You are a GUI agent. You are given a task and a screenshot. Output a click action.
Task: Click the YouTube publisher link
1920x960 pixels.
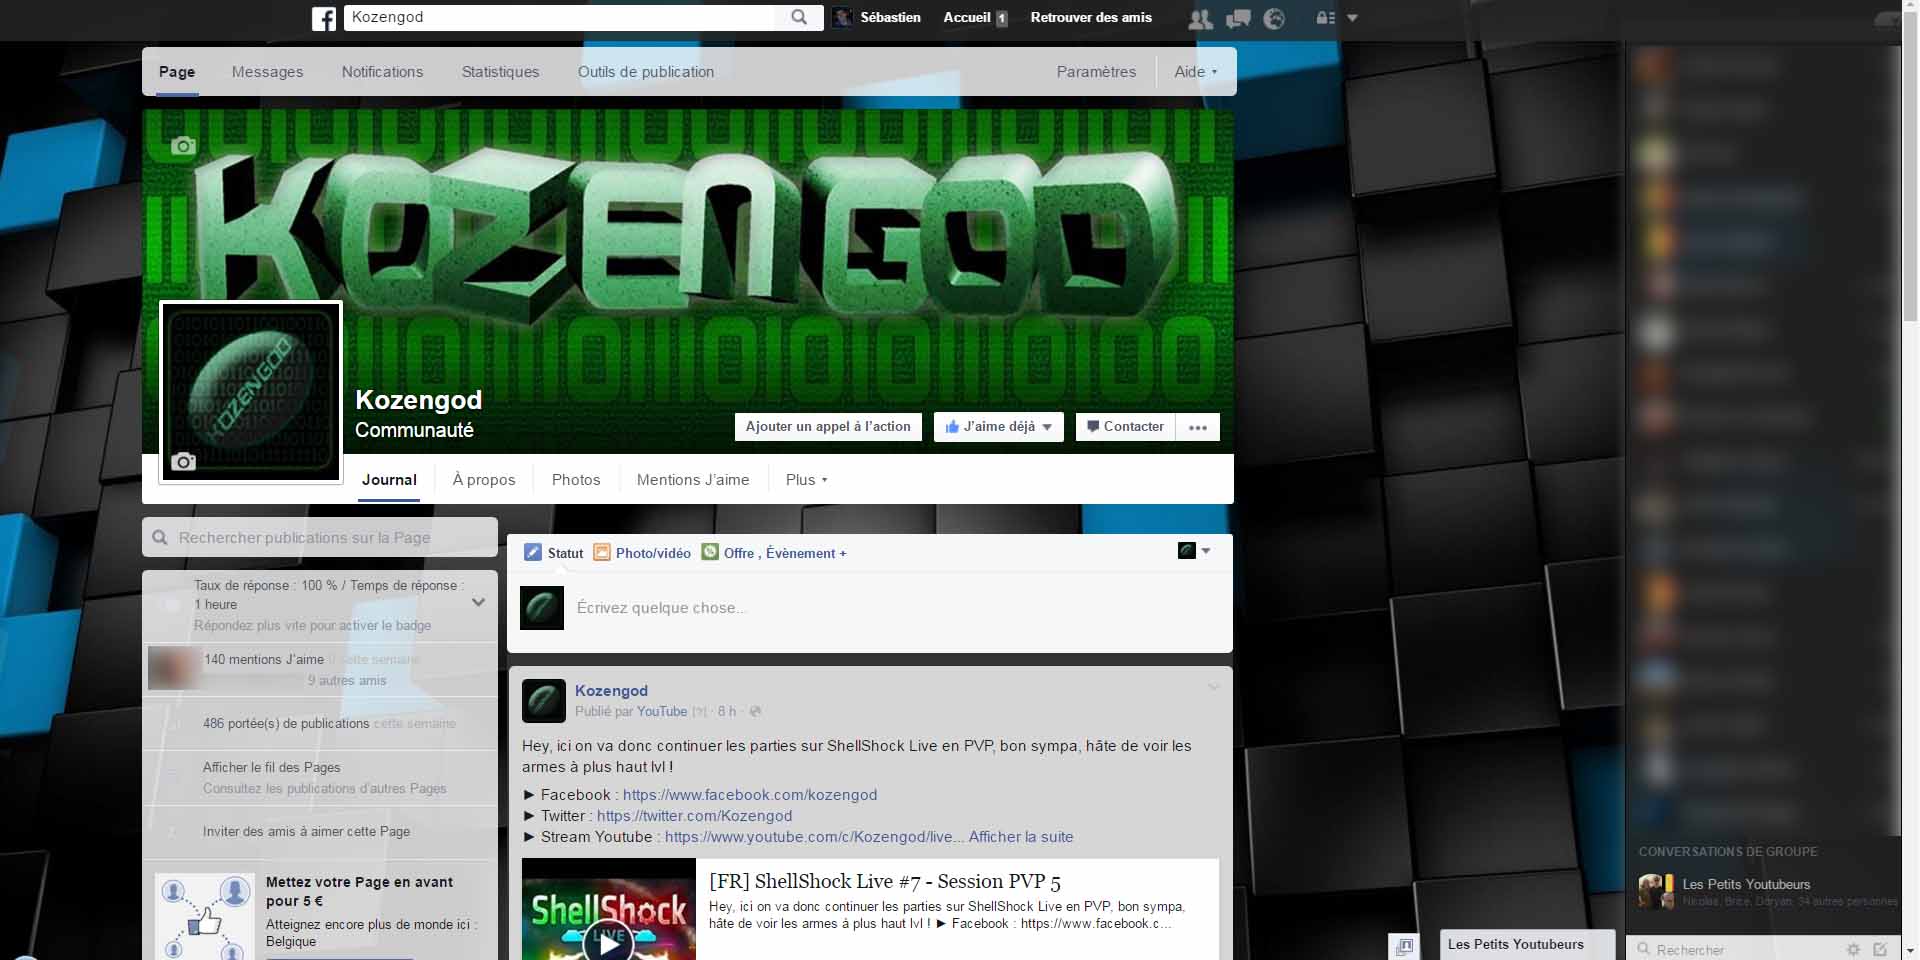[662, 712]
